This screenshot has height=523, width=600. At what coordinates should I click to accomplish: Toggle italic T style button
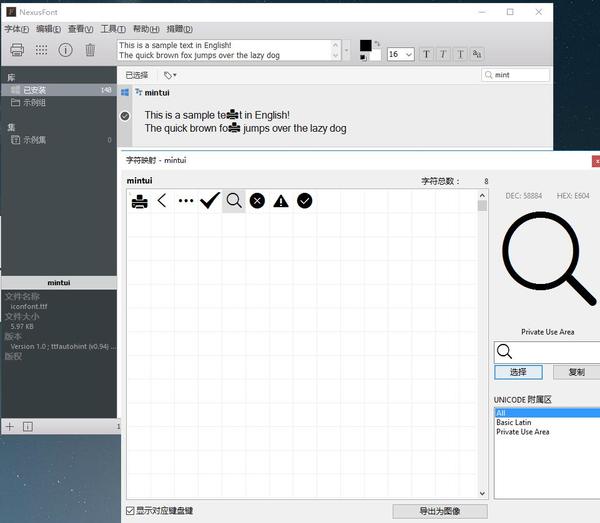coord(443,54)
